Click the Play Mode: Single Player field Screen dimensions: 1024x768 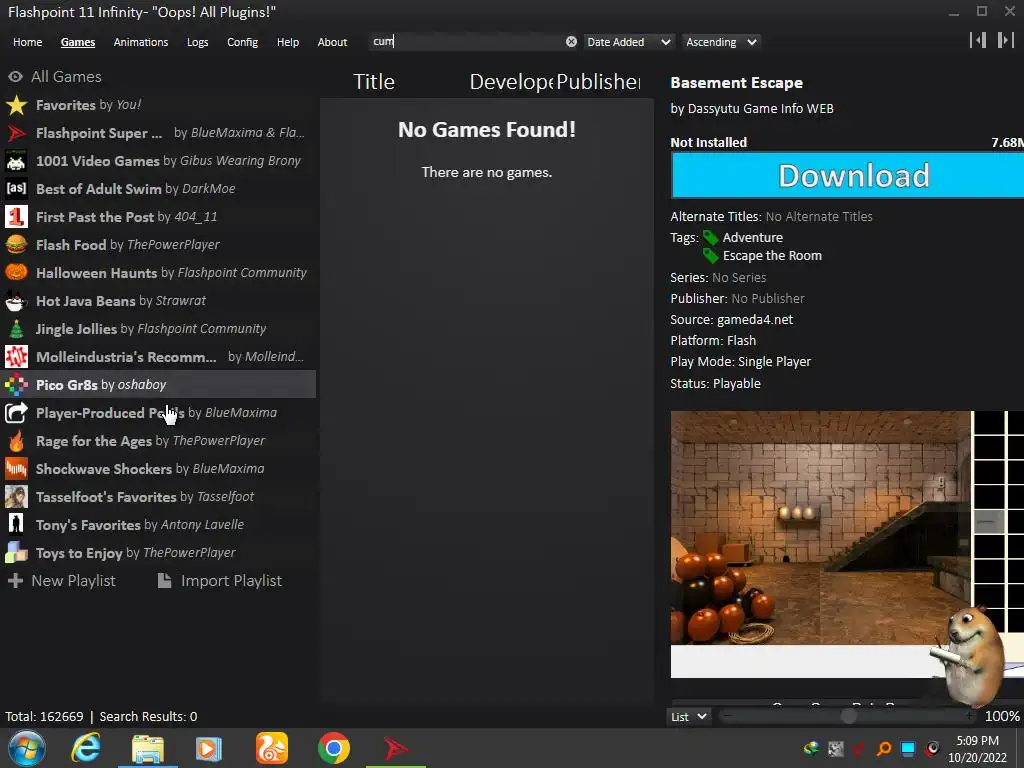[740, 362]
